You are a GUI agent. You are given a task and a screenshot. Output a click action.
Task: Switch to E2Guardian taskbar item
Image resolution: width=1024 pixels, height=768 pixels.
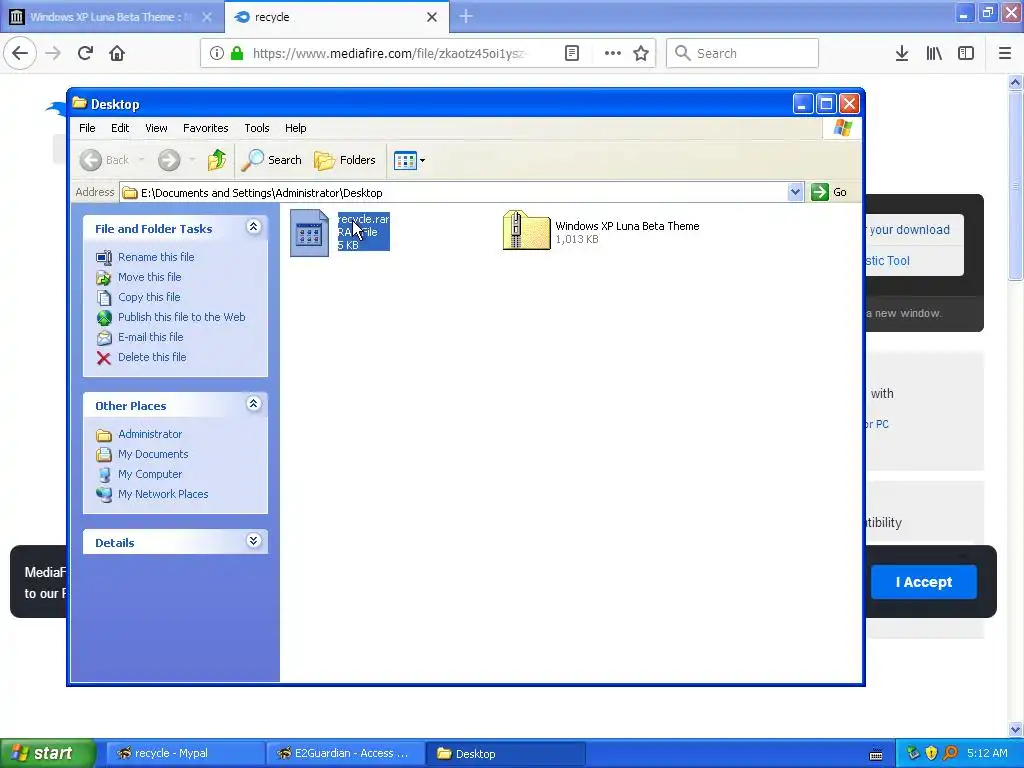click(345, 754)
